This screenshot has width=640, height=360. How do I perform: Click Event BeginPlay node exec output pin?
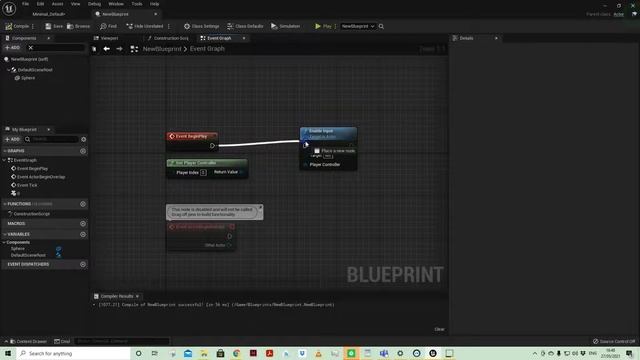click(212, 146)
